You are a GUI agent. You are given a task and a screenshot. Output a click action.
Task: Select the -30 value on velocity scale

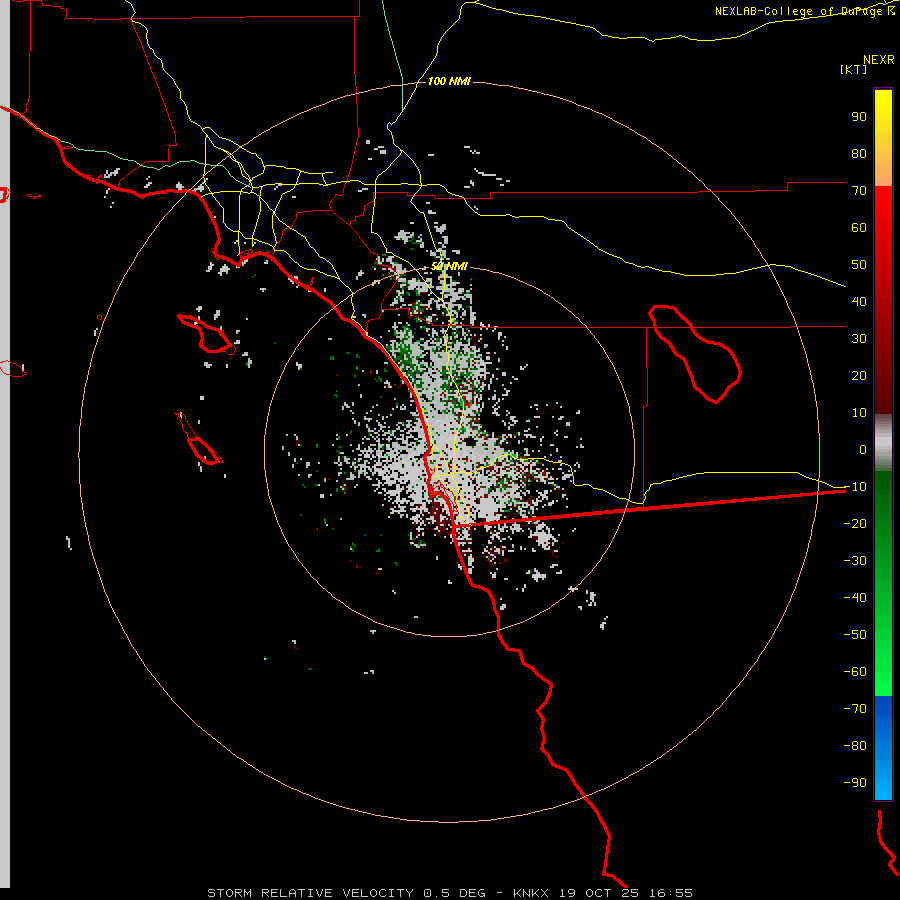855,561
